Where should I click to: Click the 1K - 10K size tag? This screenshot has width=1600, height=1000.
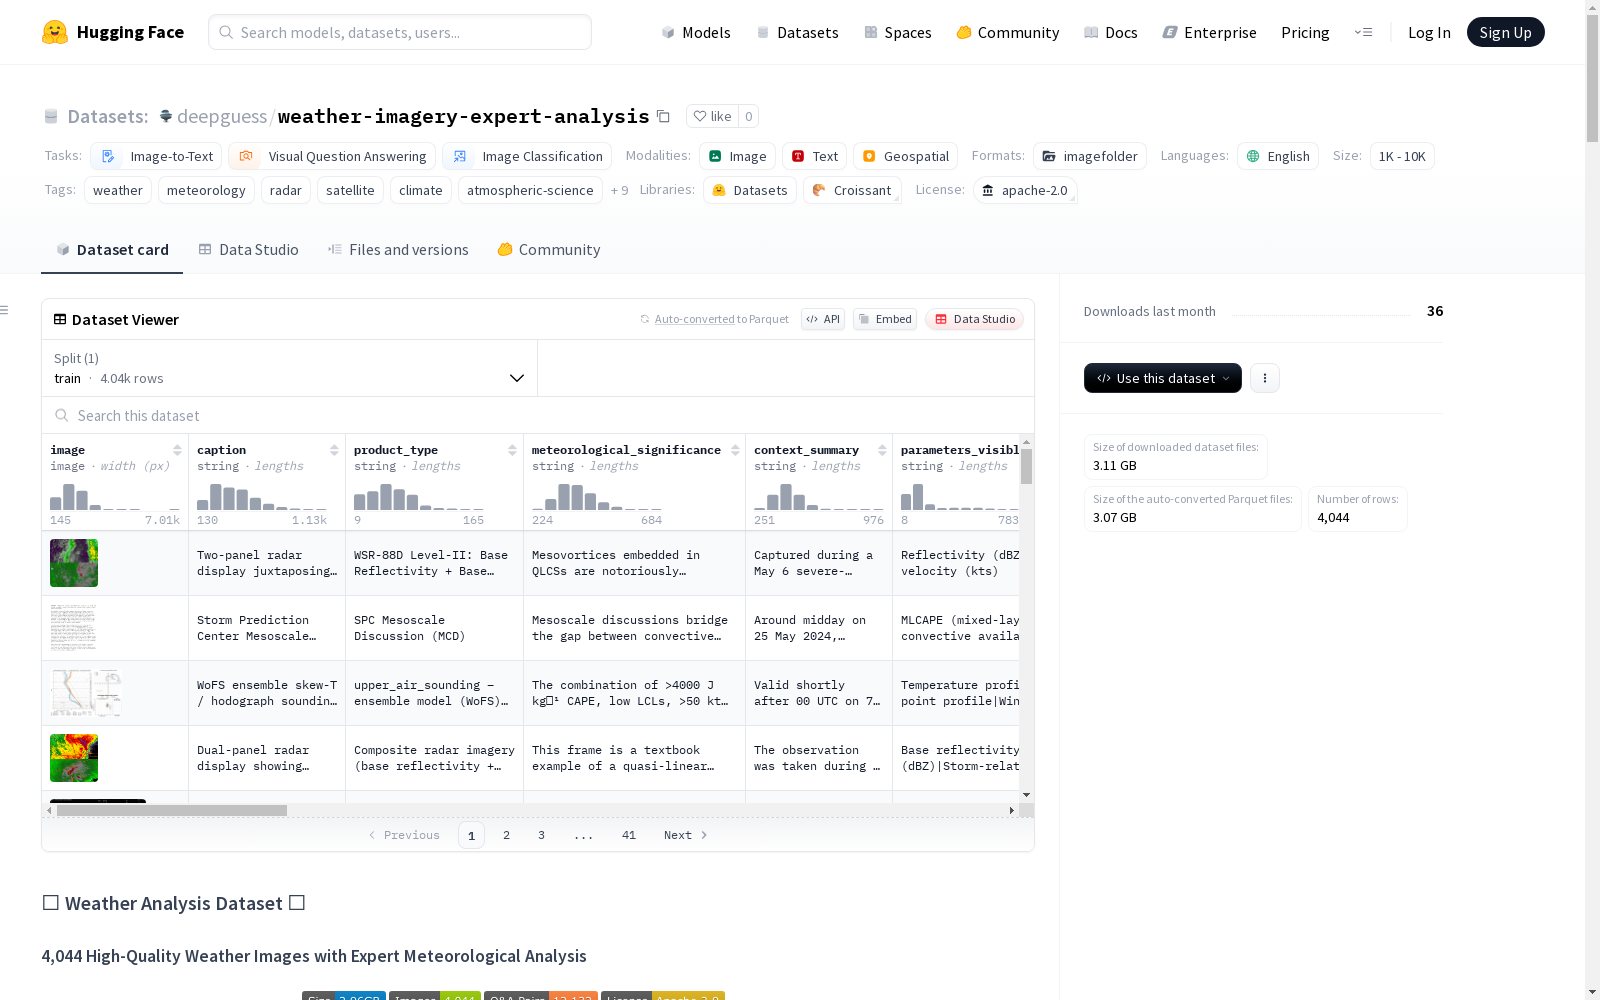(1402, 156)
